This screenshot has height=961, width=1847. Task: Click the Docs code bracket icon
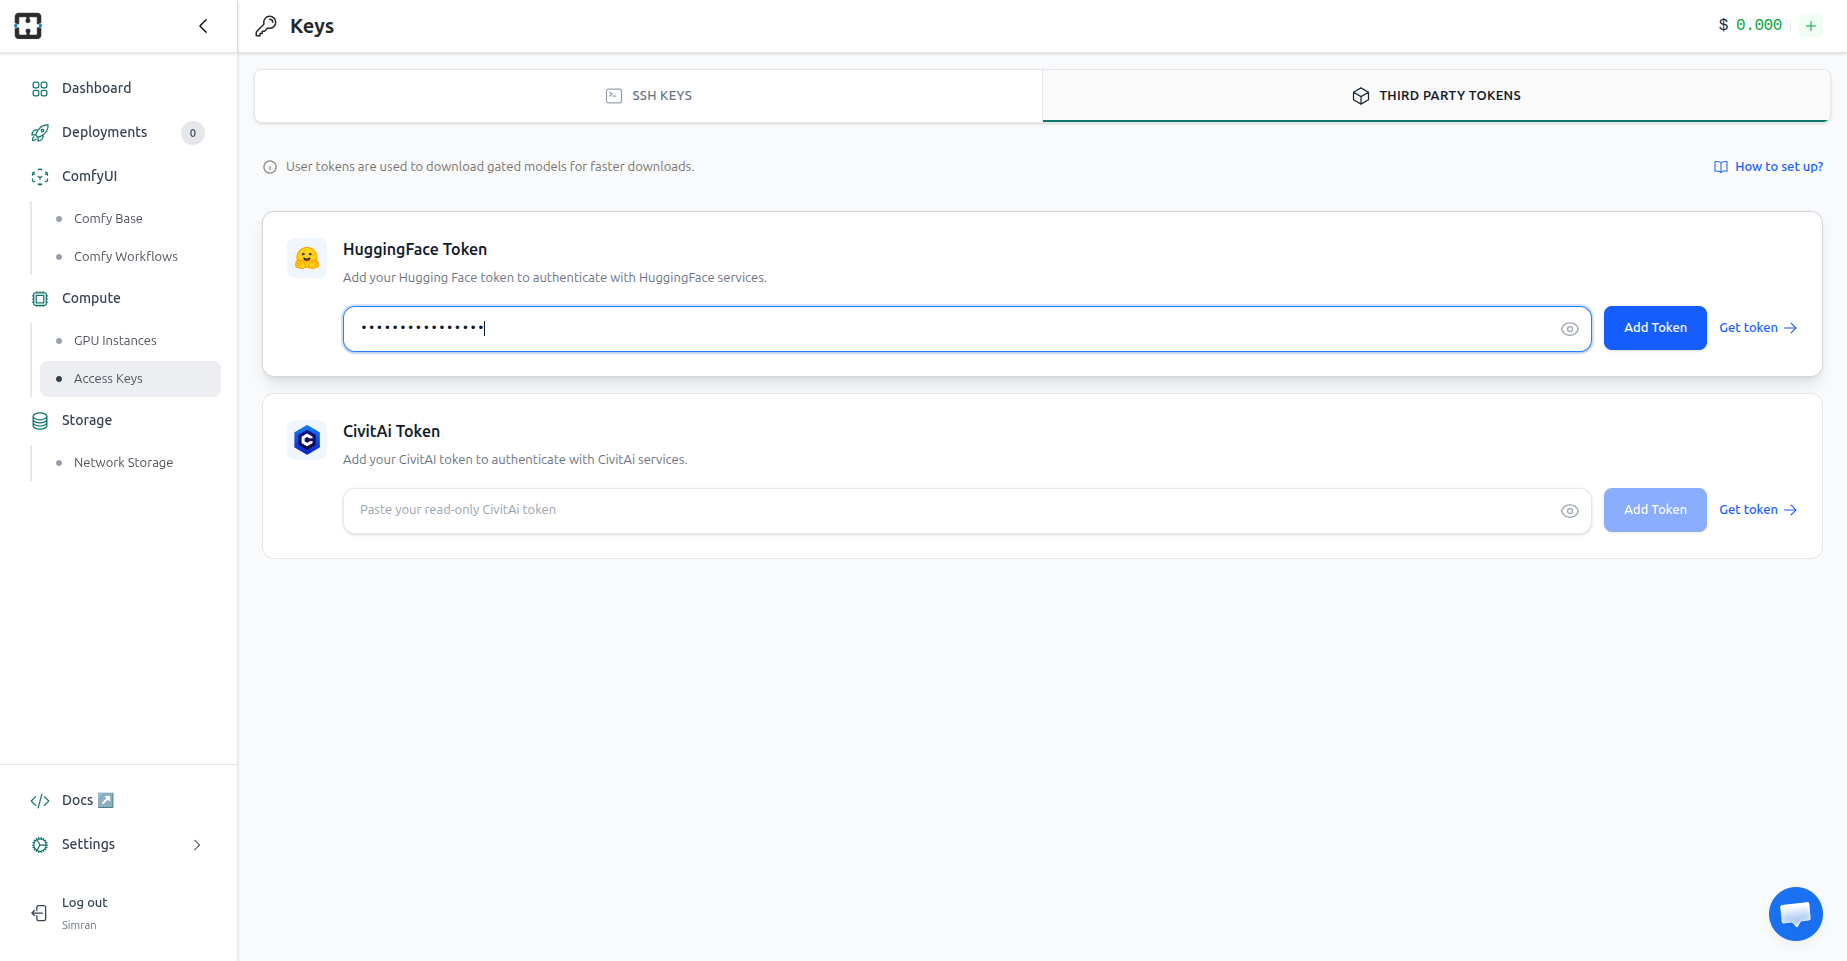(40, 801)
